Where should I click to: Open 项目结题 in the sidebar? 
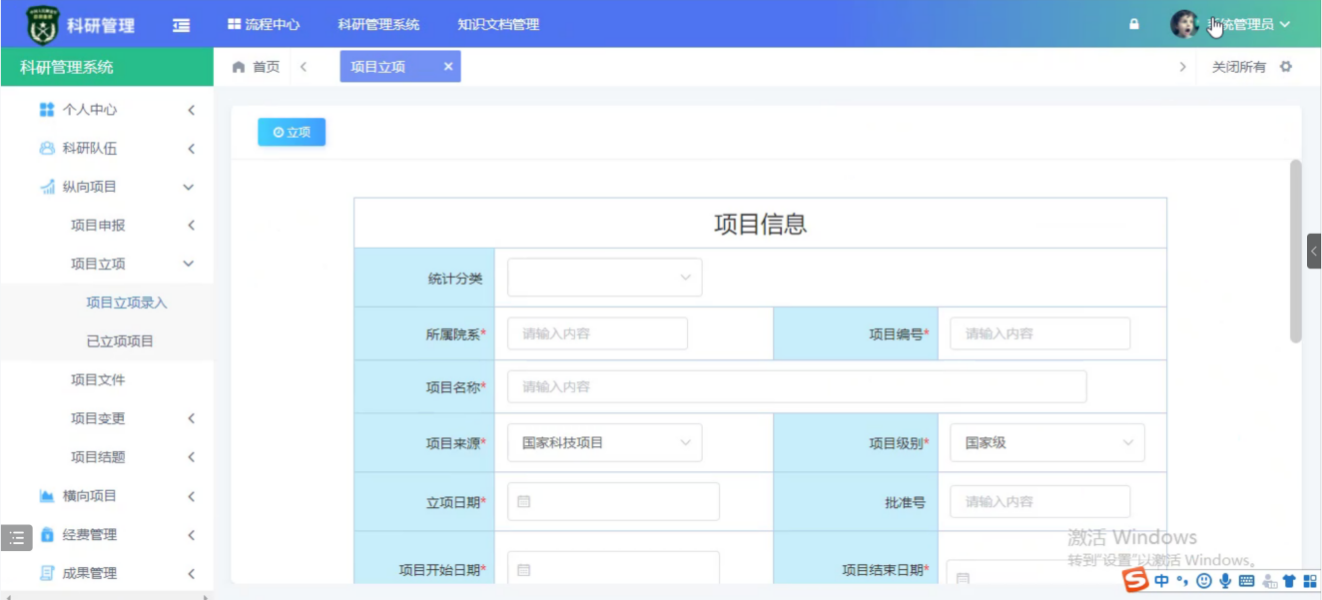tap(98, 457)
